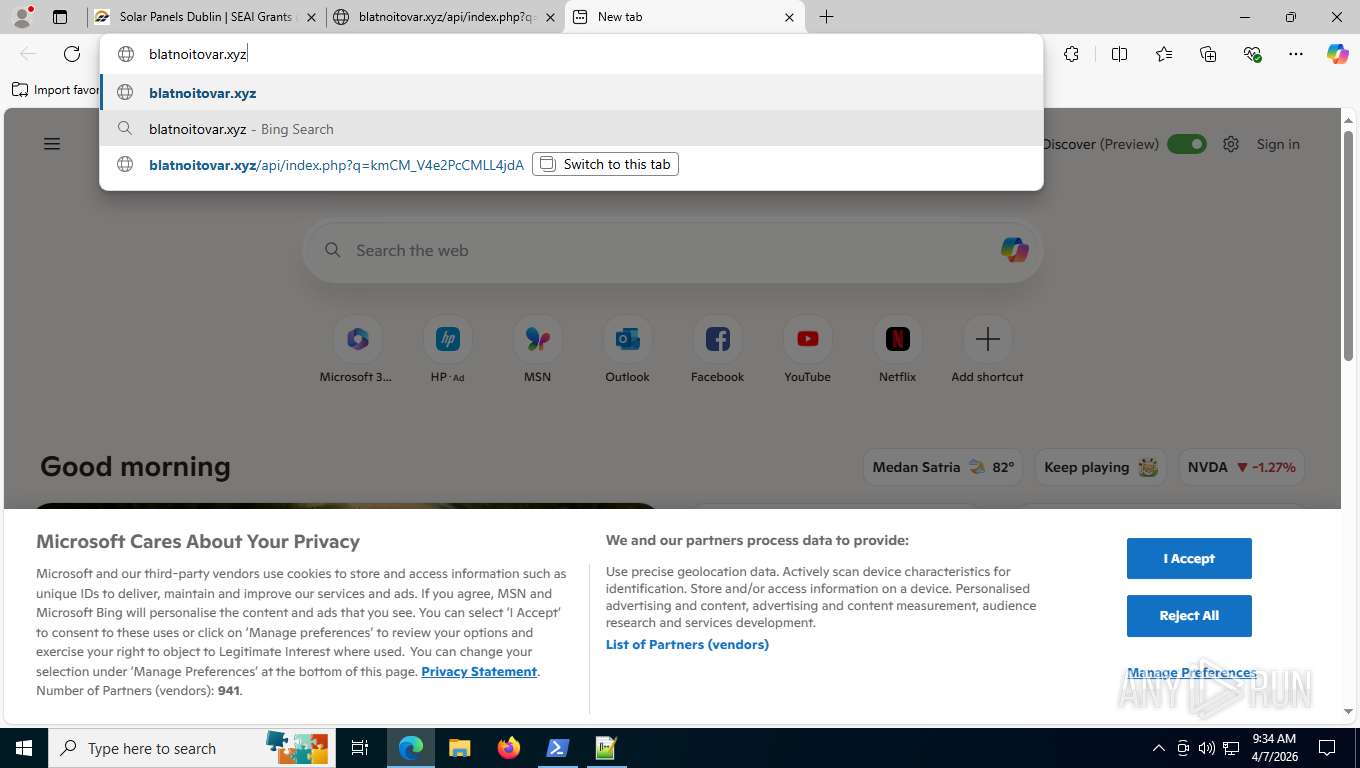Open the MSN shortcut tile
The width and height of the screenshot is (1360, 768).
537,350
